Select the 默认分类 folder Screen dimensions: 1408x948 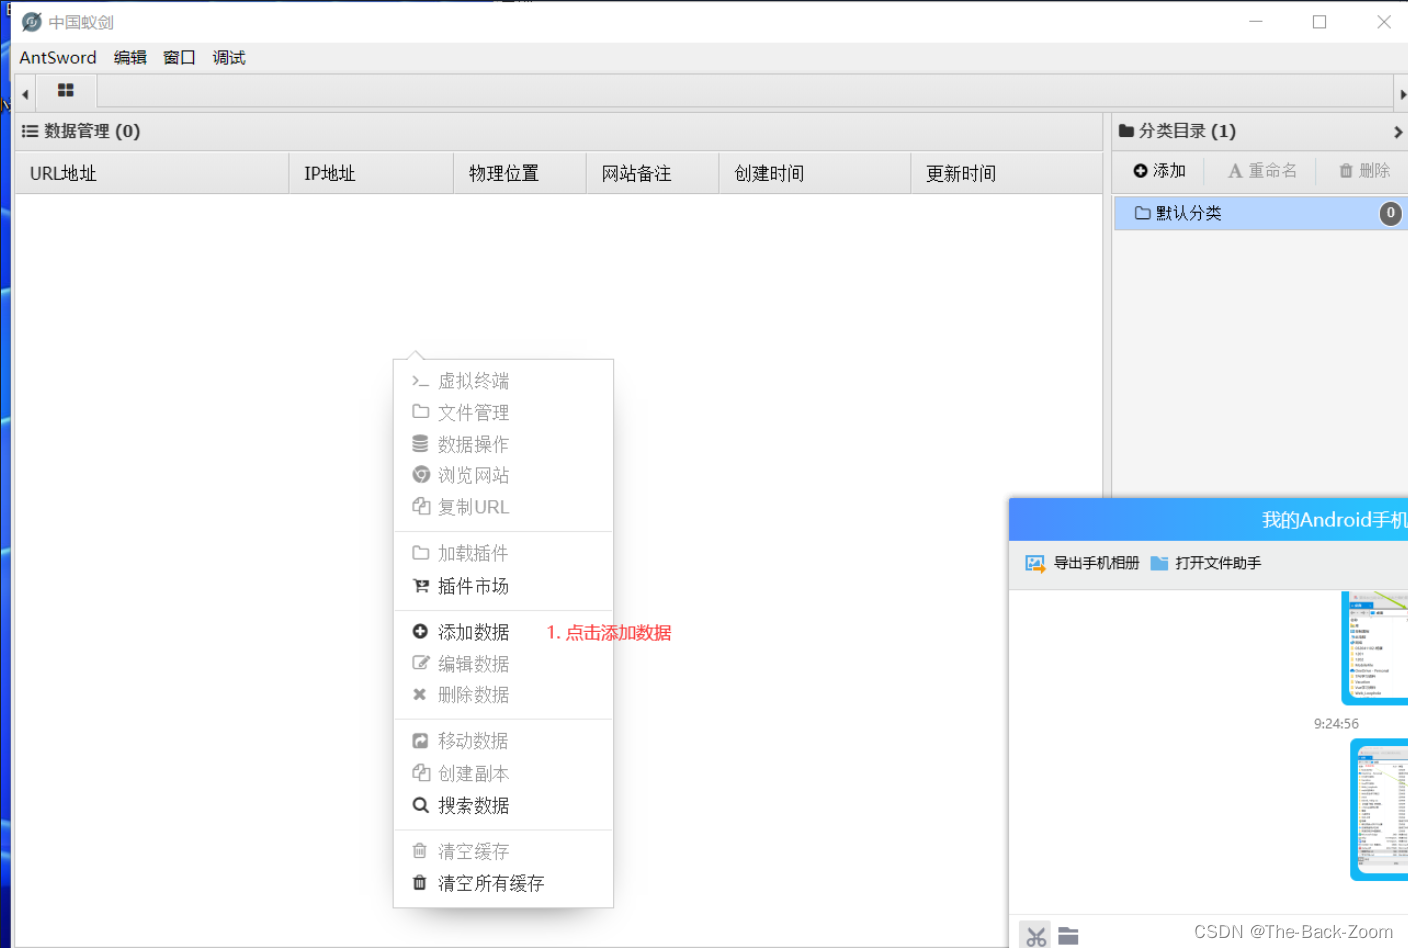1260,213
